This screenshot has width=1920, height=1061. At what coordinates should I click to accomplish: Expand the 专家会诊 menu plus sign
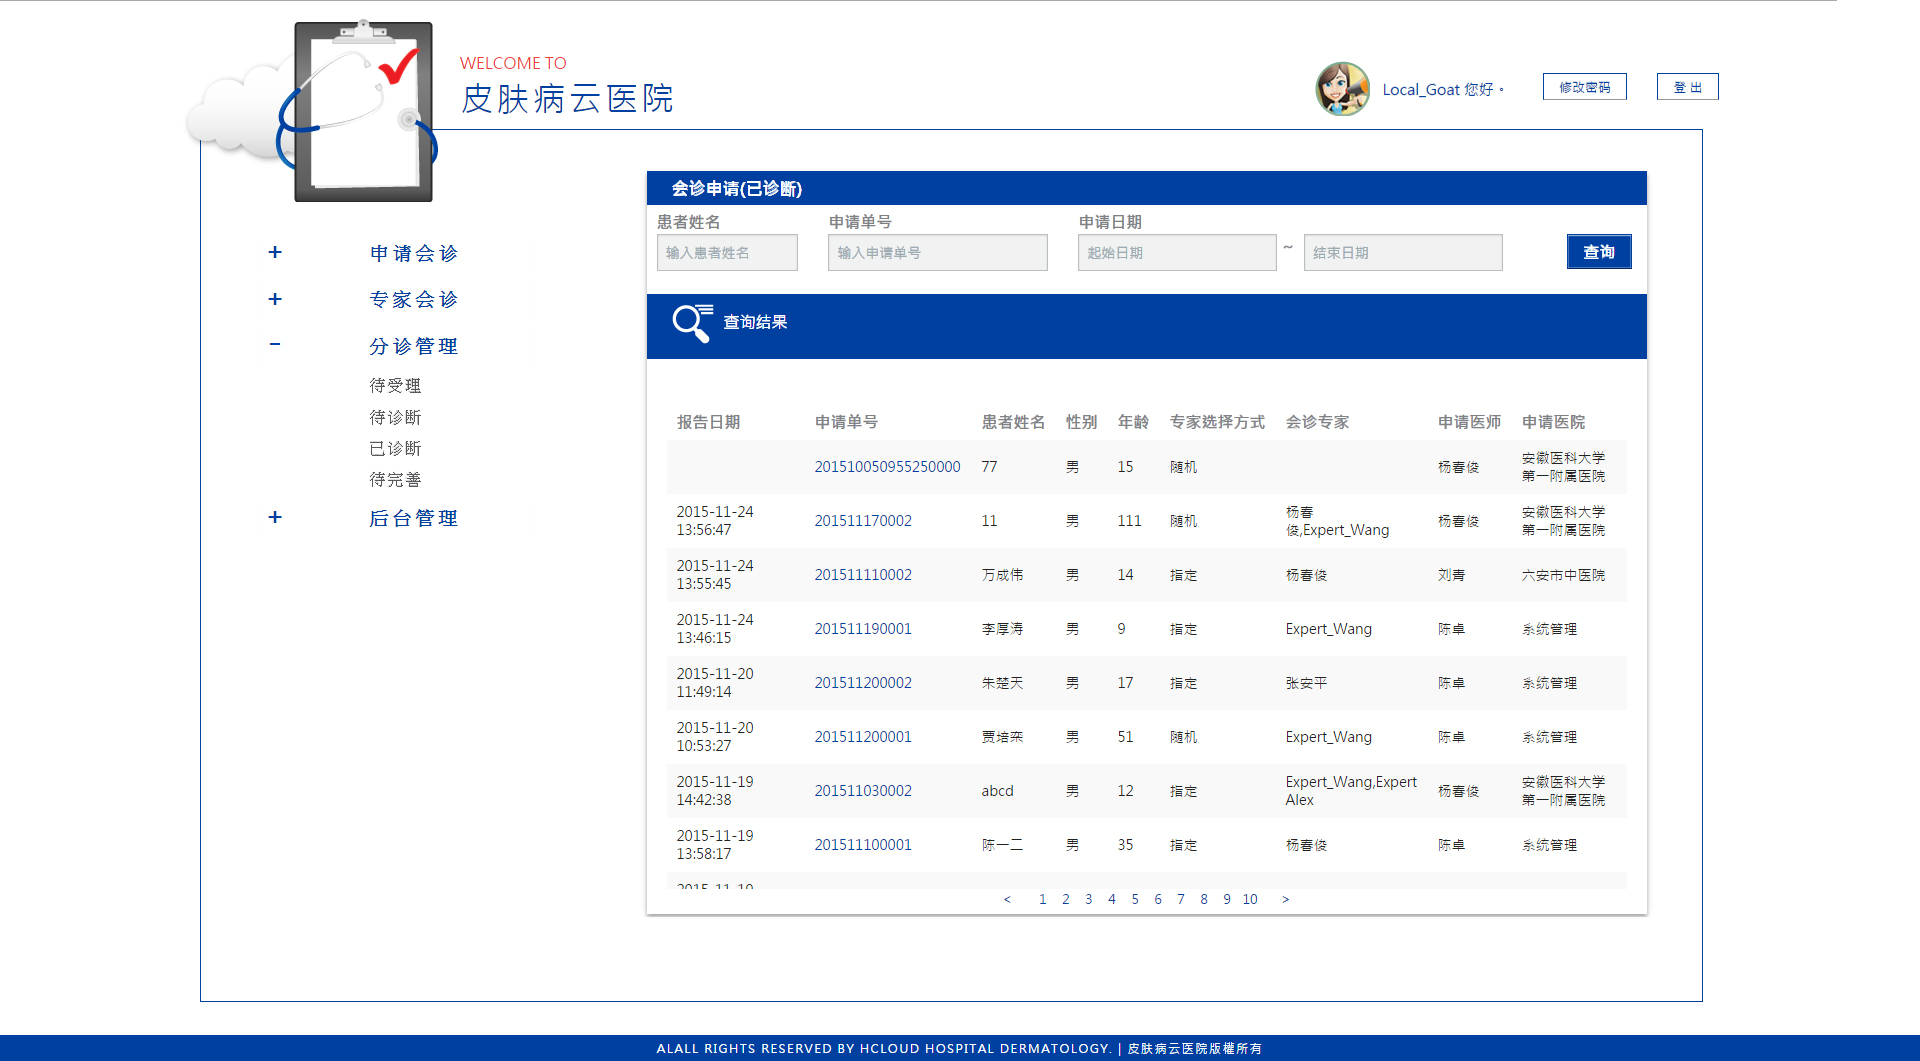point(275,299)
